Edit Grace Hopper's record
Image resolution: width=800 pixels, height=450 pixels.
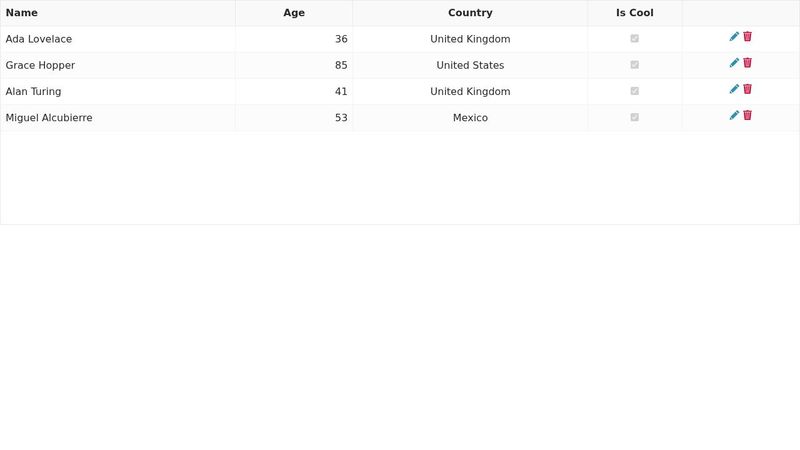[734, 63]
